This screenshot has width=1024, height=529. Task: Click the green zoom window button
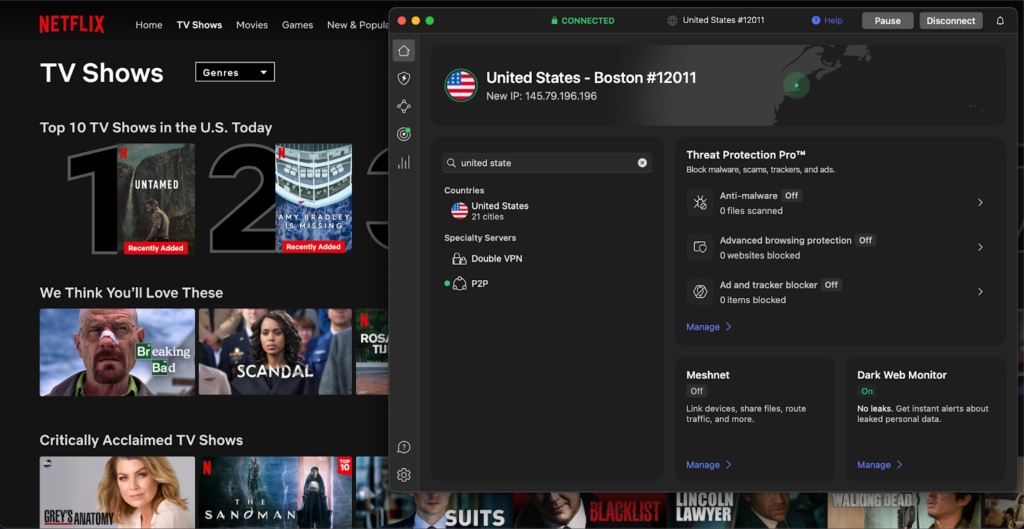click(430, 20)
